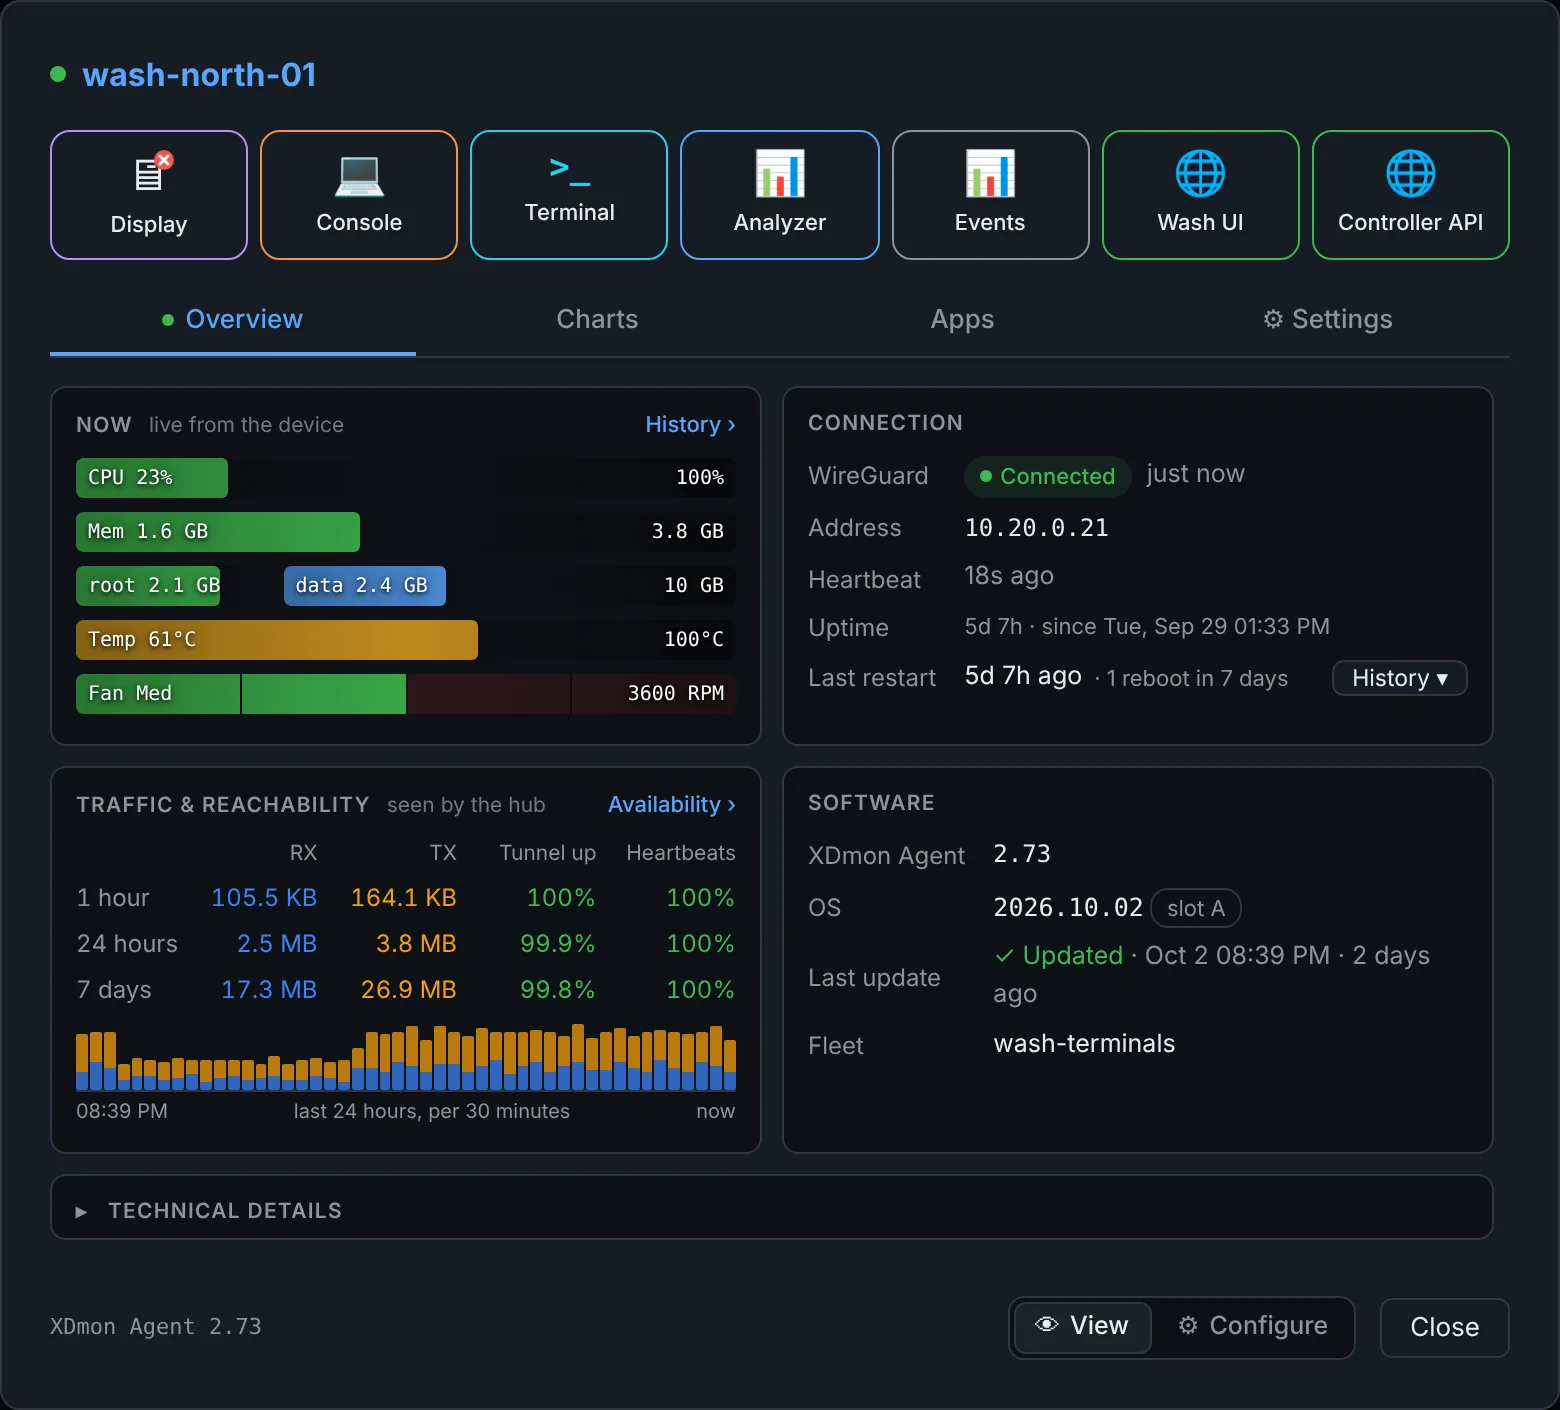Image resolution: width=1560 pixels, height=1410 pixels.
Task: Click the green status dot beside wash-north-01
Action: [58, 74]
